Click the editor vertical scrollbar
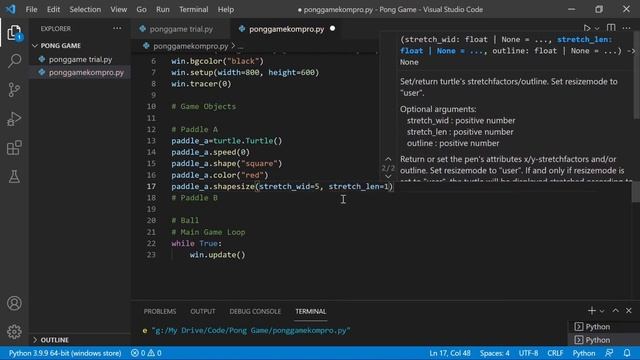 [x=636, y=192]
